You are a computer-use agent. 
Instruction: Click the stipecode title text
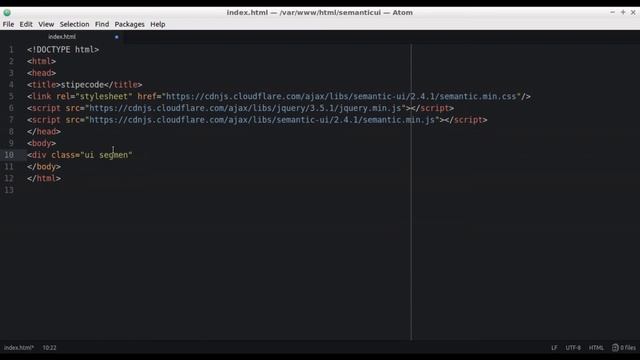[x=82, y=85]
